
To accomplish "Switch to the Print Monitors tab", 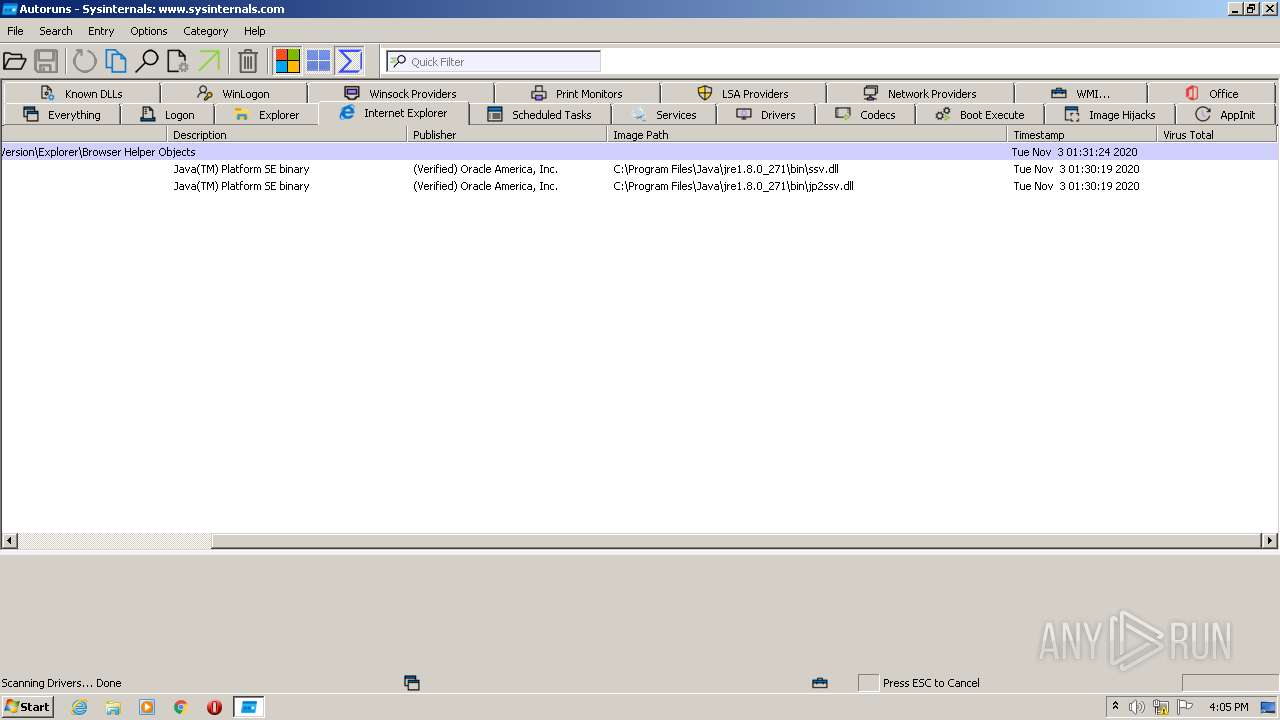I will (577, 93).
